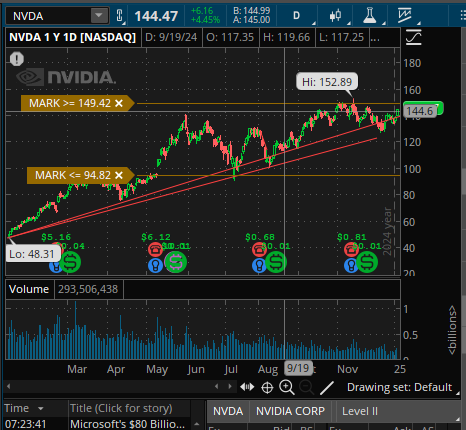
Task: Click the lightbulb icon below $0.81
Action: (351, 266)
